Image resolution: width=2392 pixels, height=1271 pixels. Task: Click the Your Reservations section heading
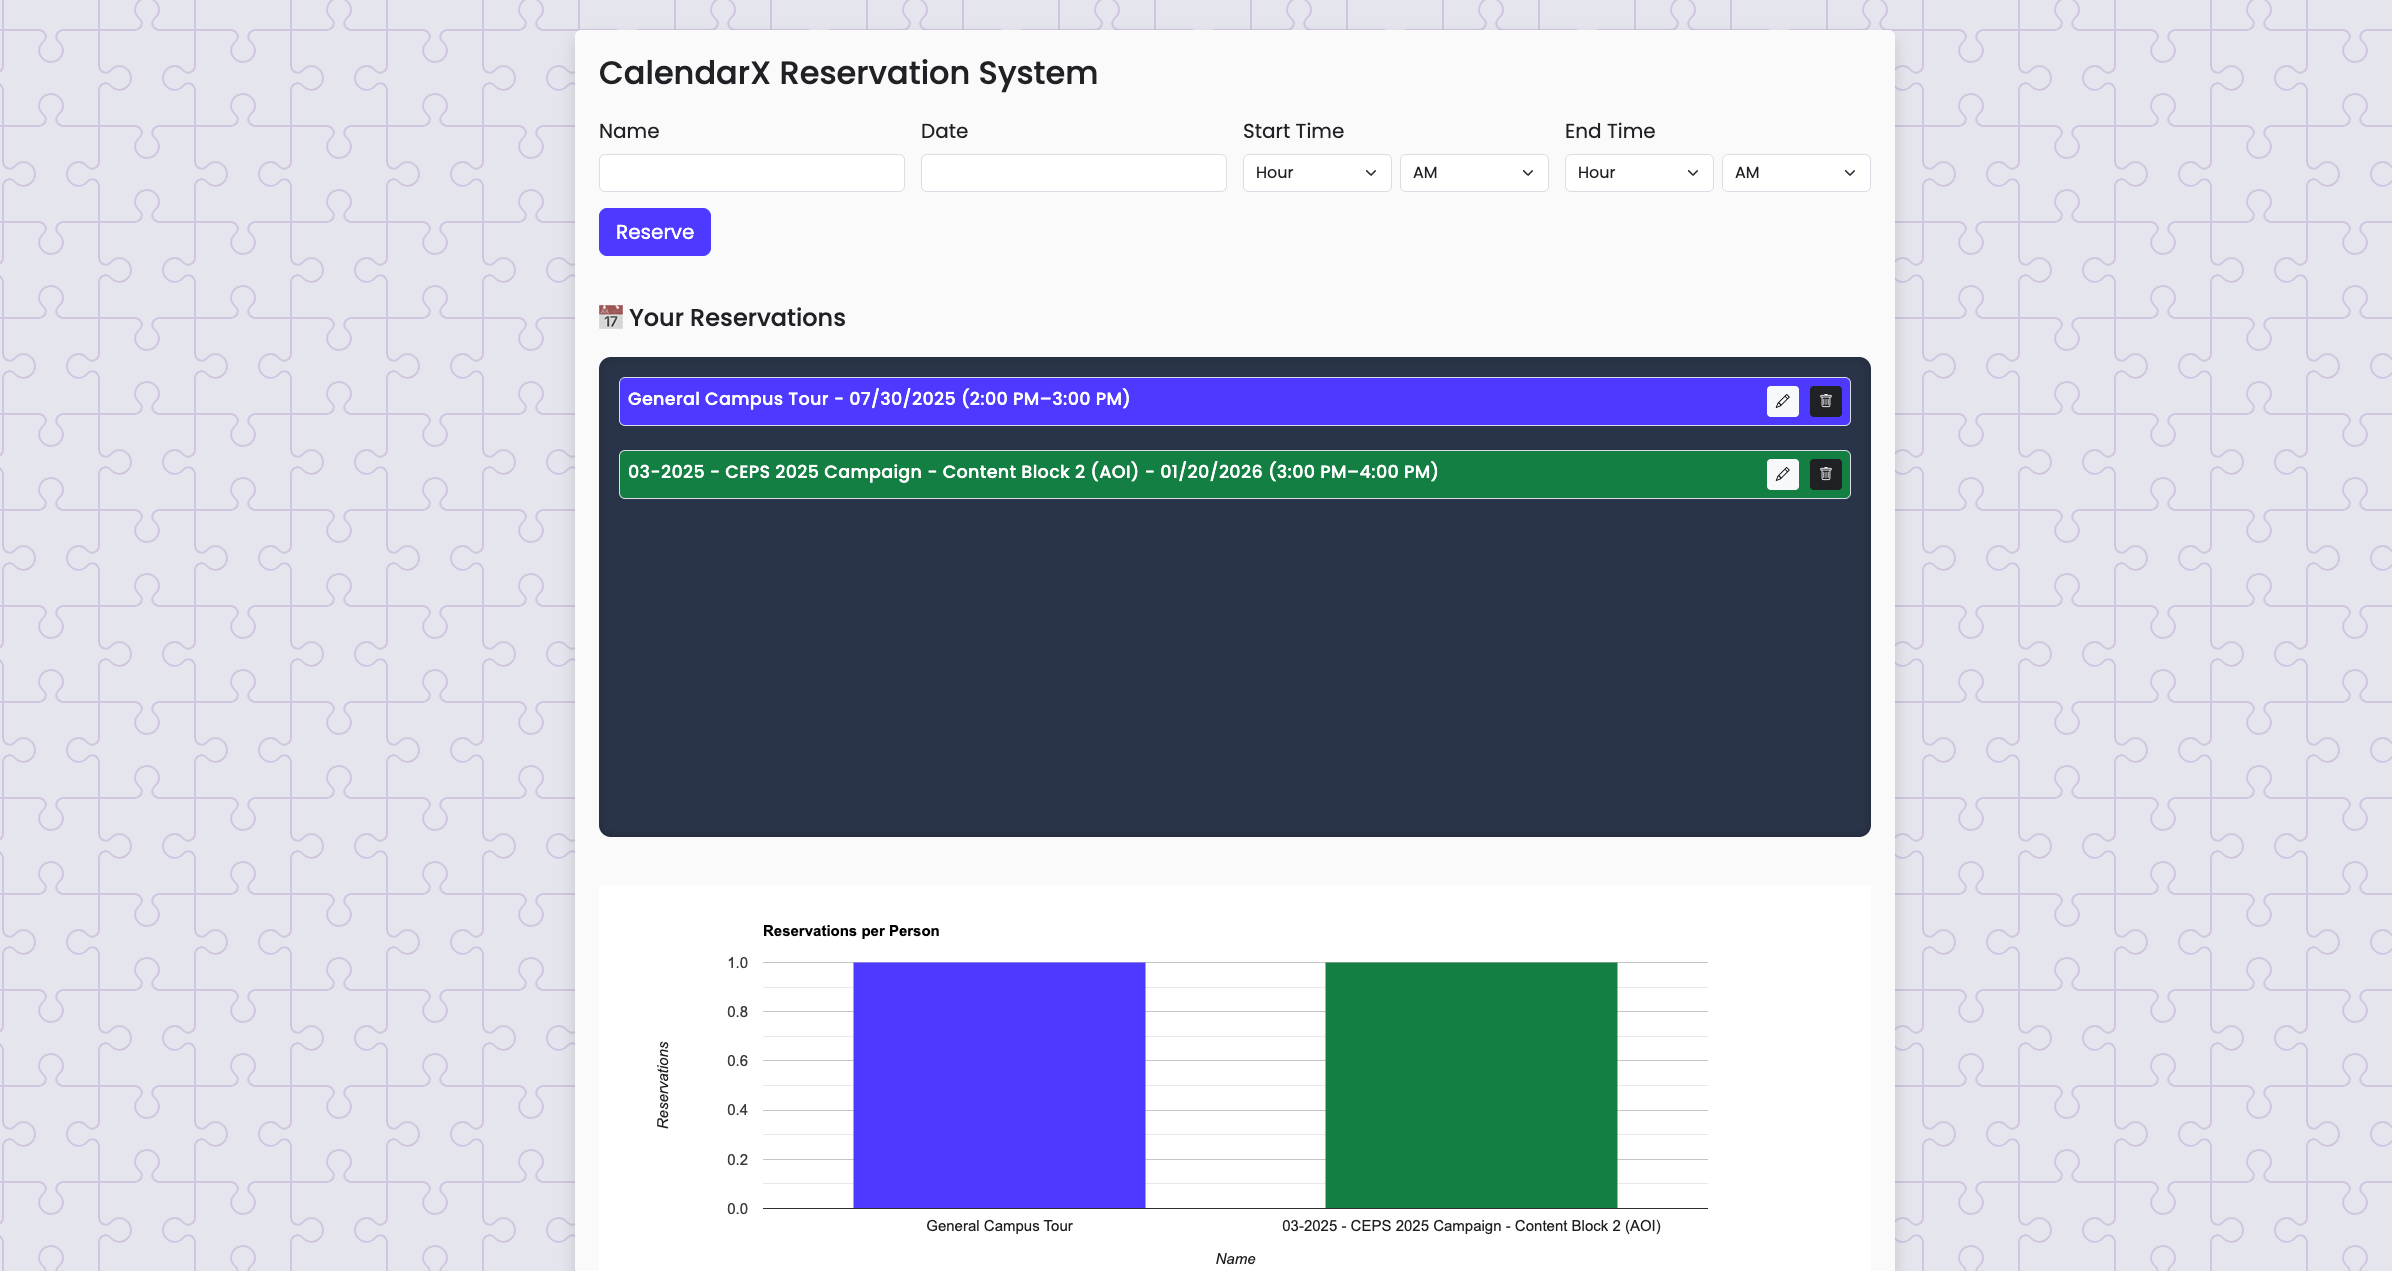tap(736, 317)
